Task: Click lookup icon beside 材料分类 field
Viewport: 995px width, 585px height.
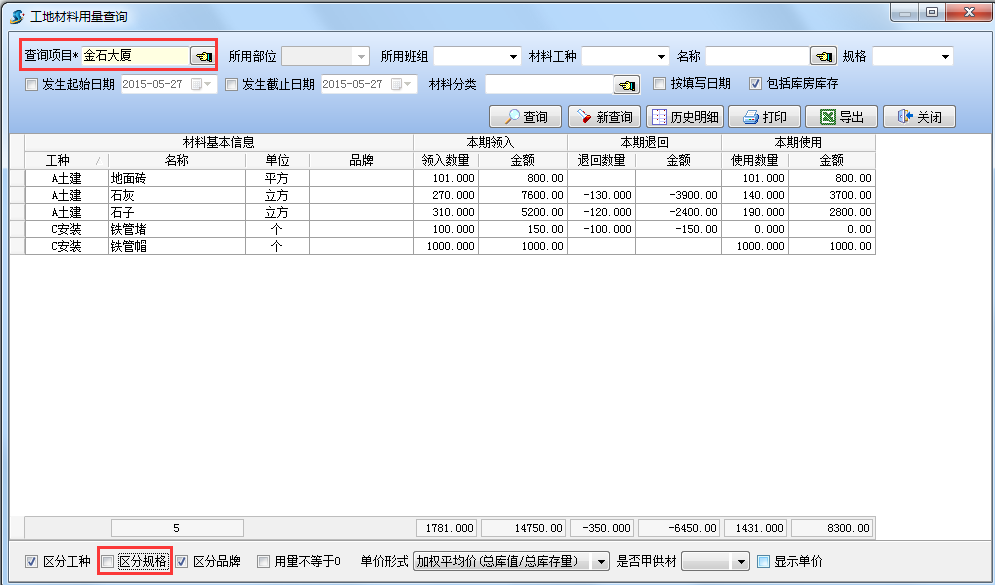Action: 627,85
